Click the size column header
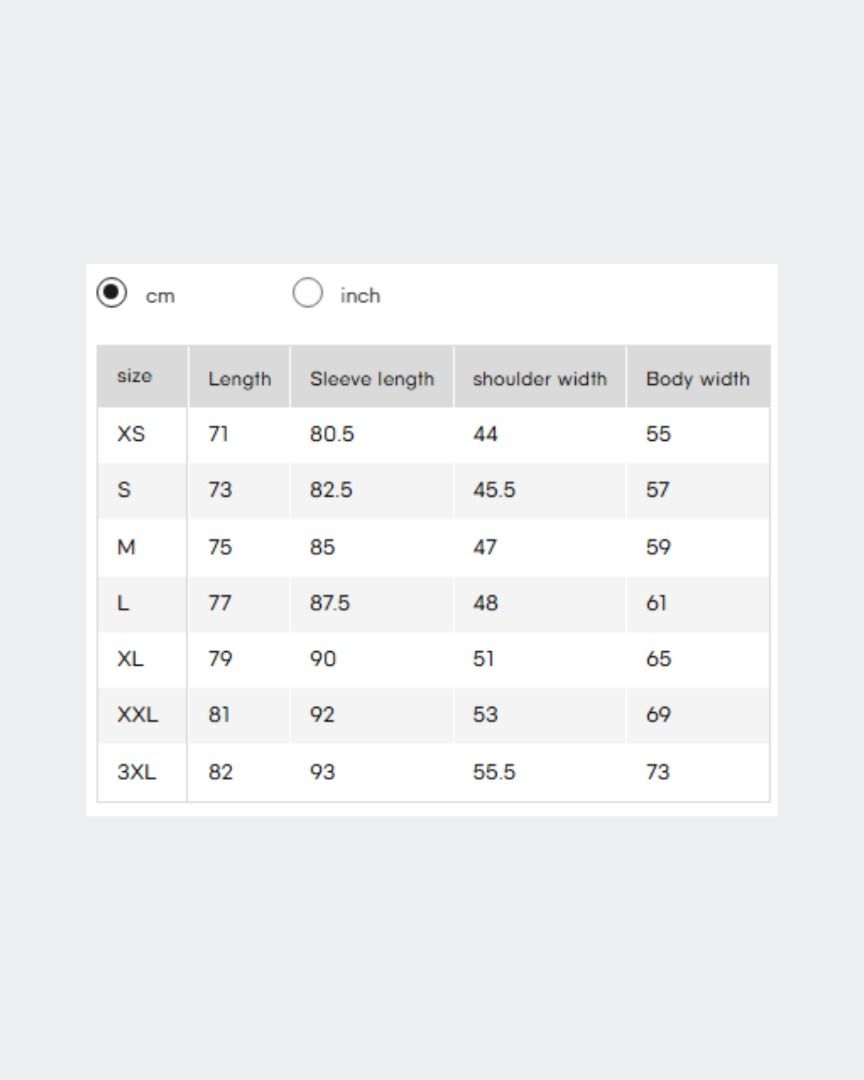 click(134, 376)
